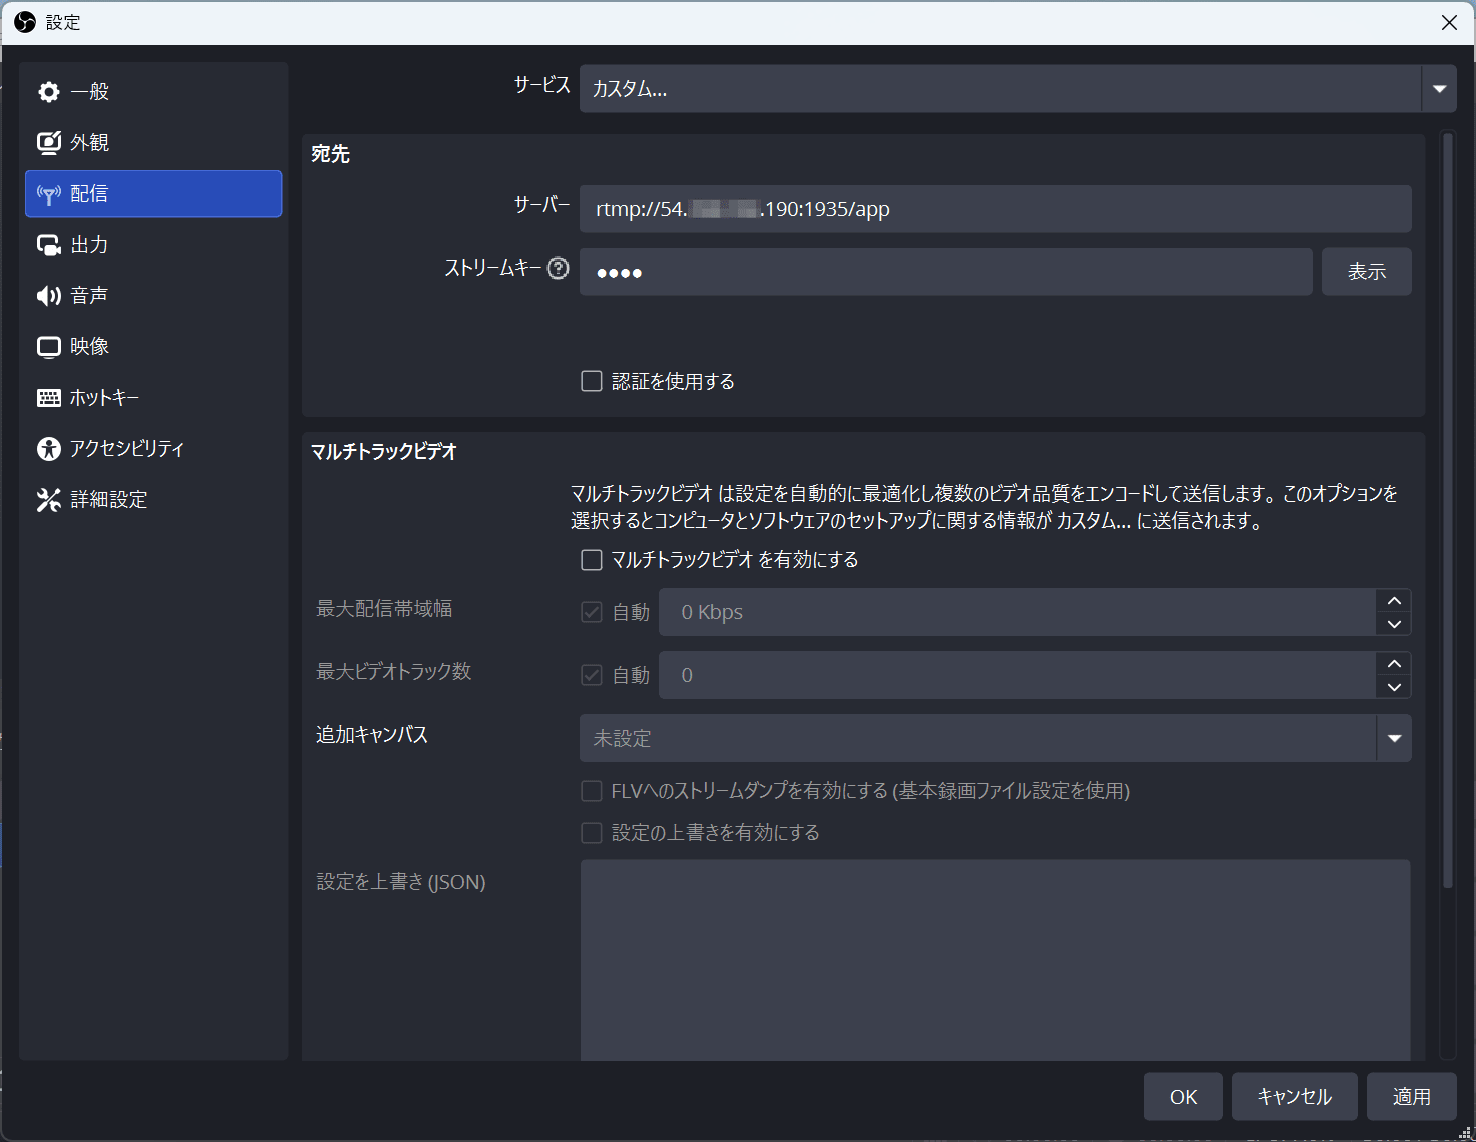The image size is (1476, 1142).
Task: Click the 詳細設定 tools icon in the sidebar
Action: (x=49, y=500)
